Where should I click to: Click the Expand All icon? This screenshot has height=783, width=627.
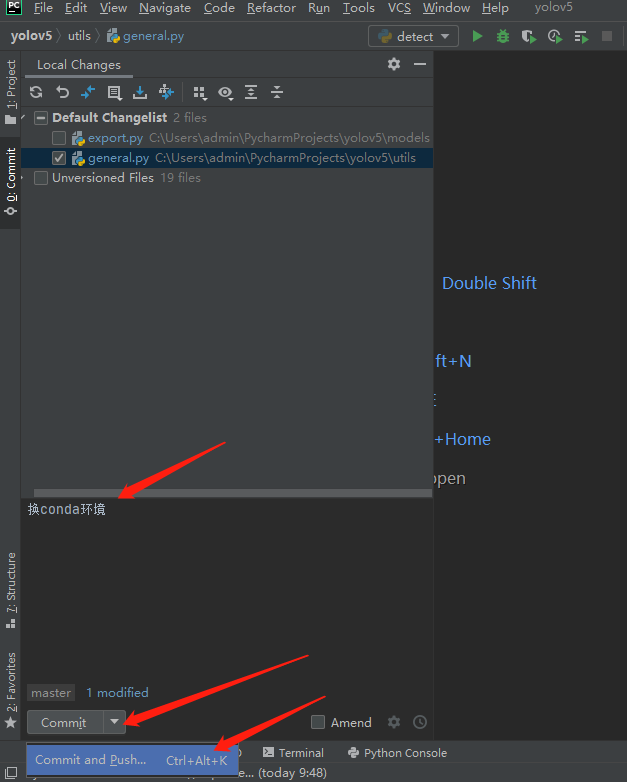tap(251, 92)
